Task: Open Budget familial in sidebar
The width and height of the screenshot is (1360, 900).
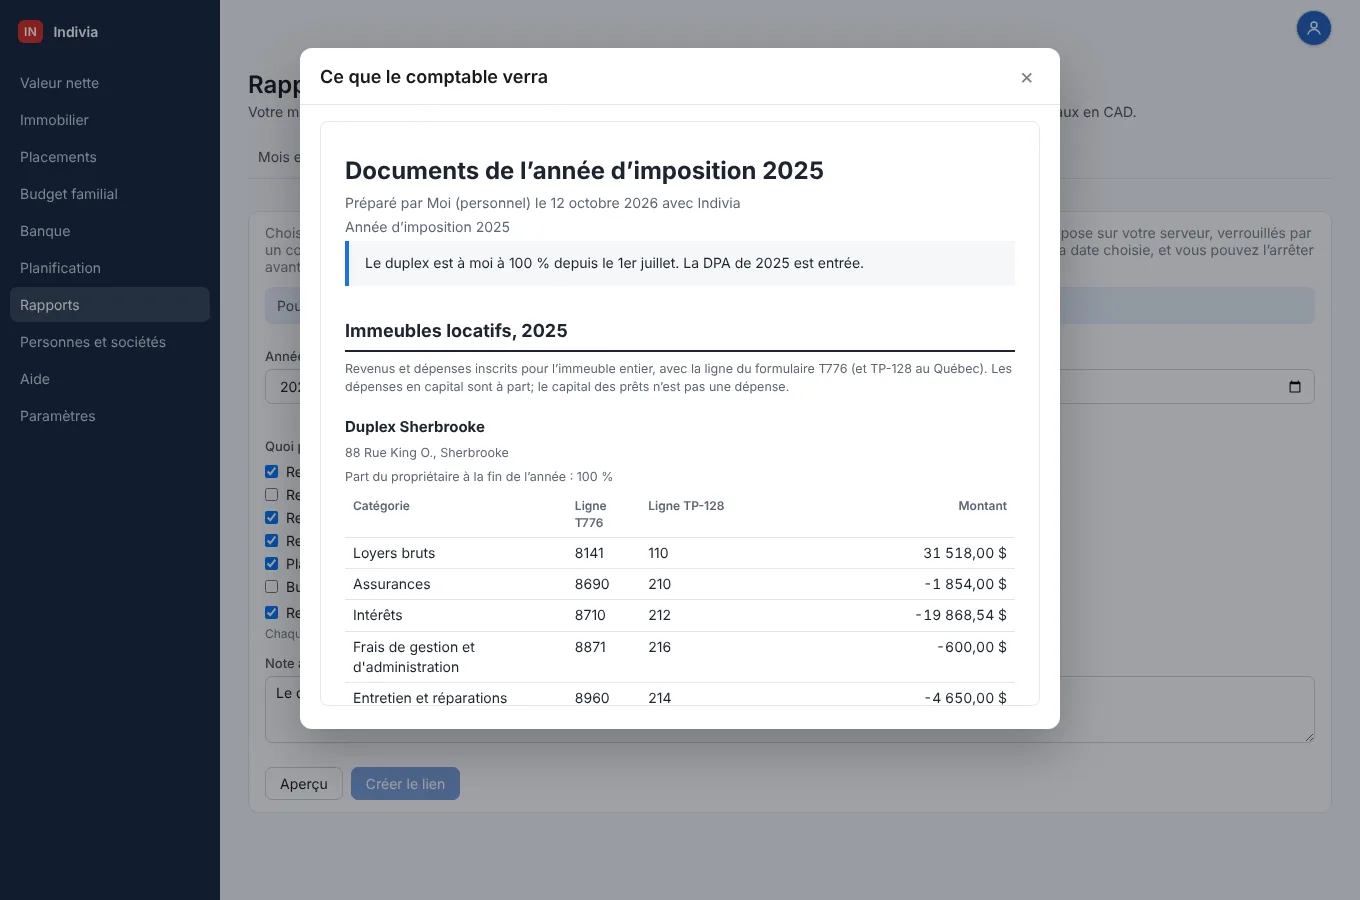Action: pos(110,194)
